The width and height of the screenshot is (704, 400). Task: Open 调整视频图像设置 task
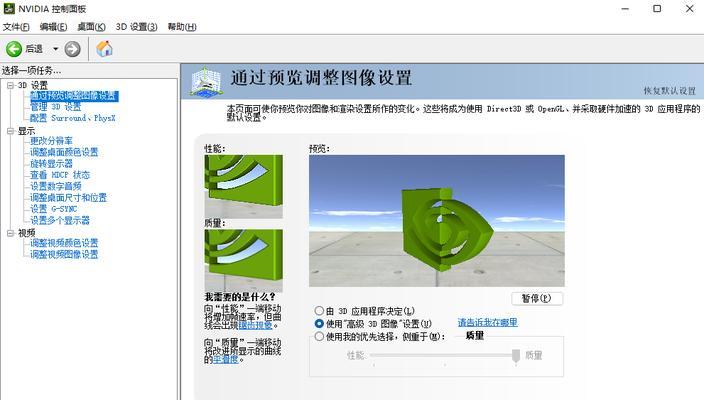pyautogui.click(x=64, y=254)
